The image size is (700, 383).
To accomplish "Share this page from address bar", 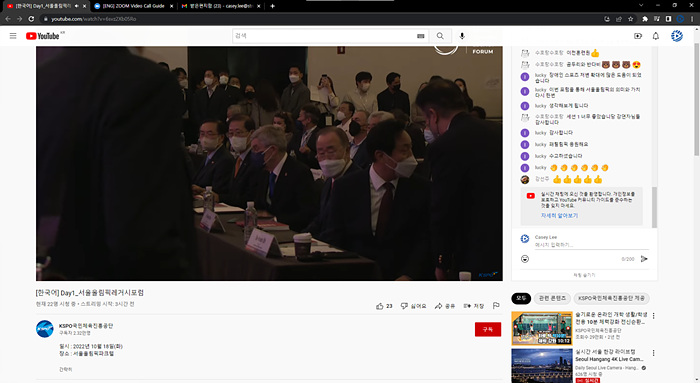I will click(x=619, y=19).
